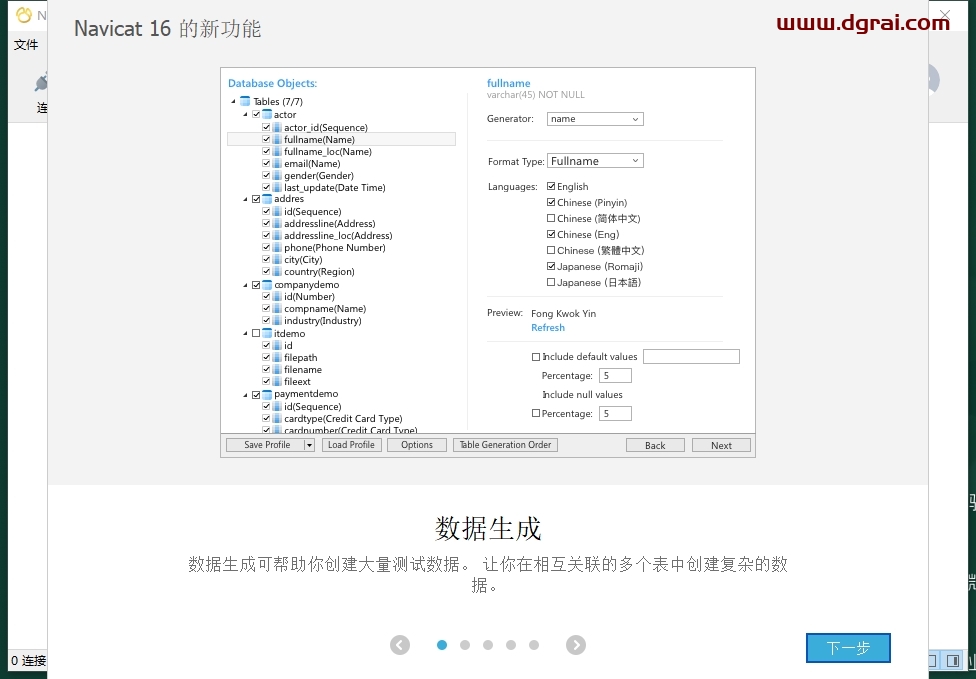
Task: Collapse the Tables (7/7) tree node
Action: [x=233, y=101]
